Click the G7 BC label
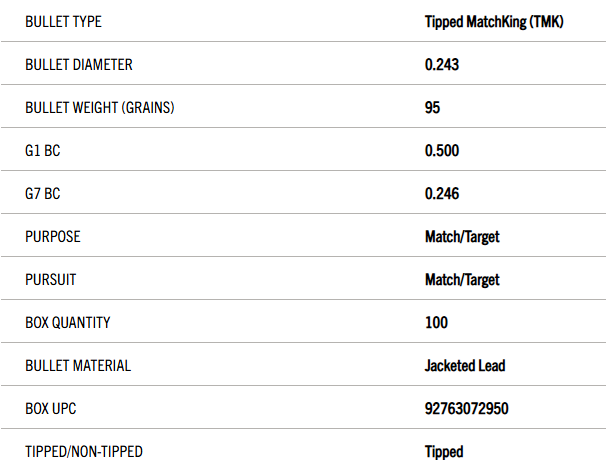Image resolution: width=606 pixels, height=471 pixels. 43,194
